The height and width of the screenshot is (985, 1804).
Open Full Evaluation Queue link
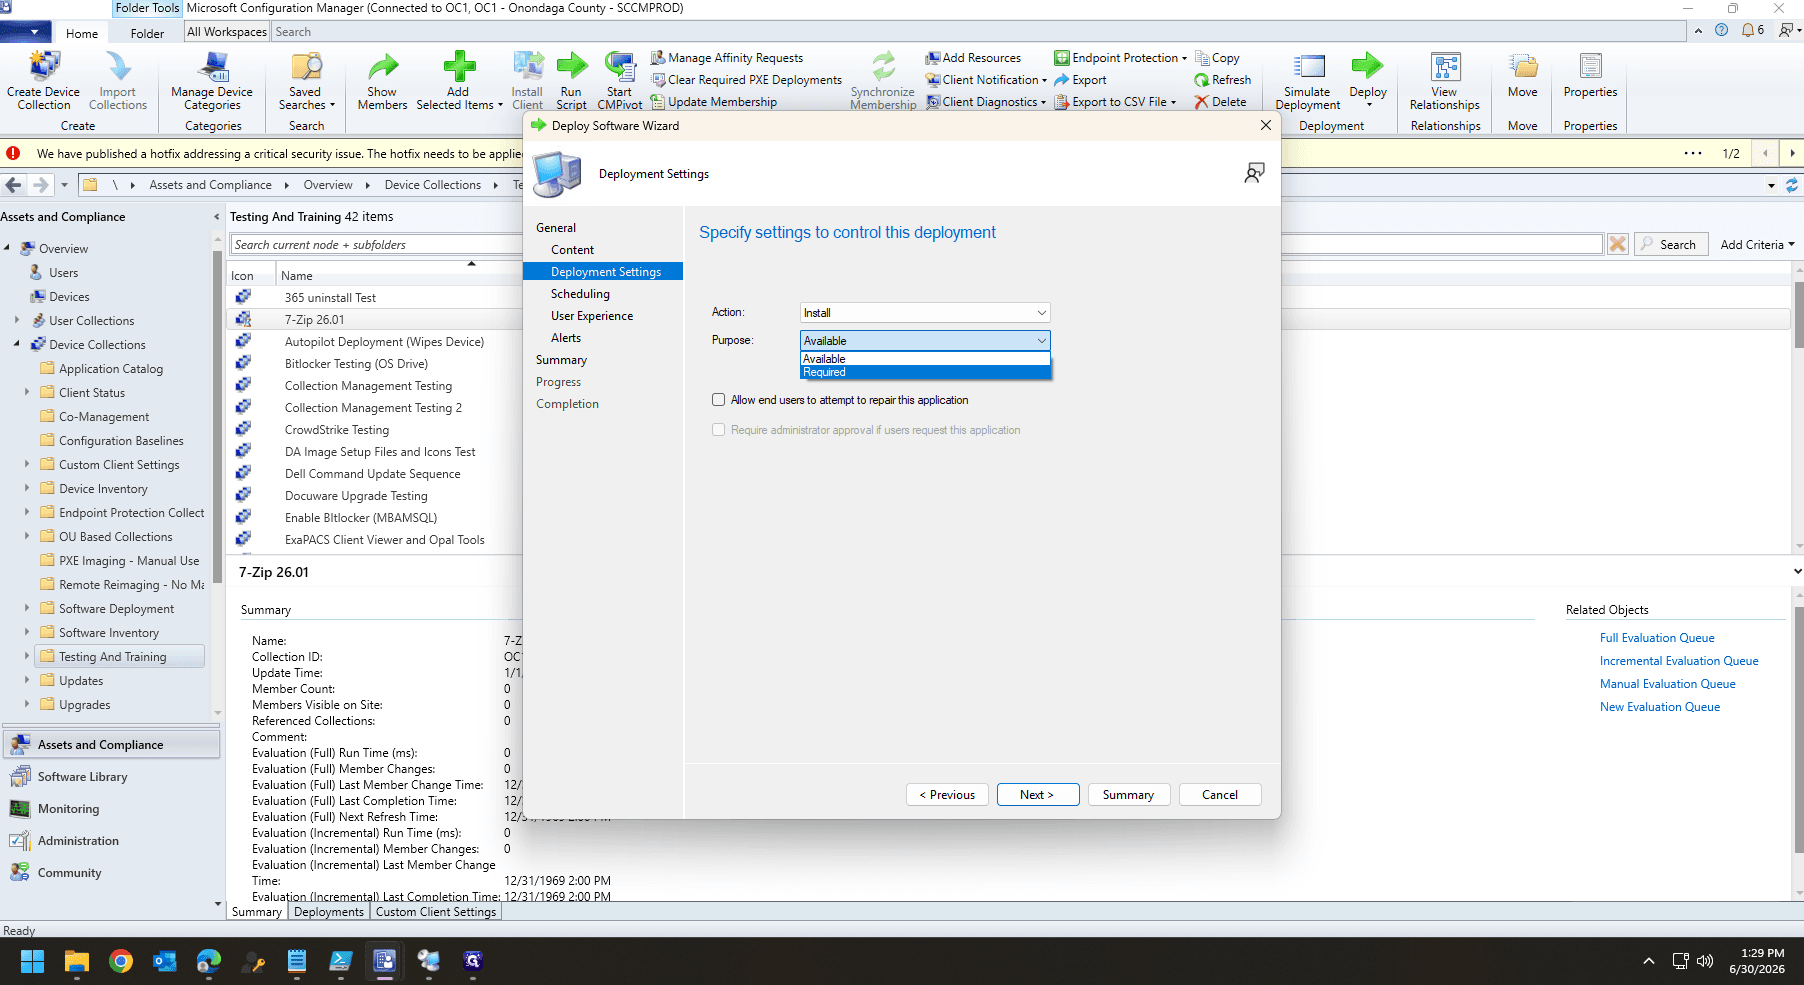1657,638
